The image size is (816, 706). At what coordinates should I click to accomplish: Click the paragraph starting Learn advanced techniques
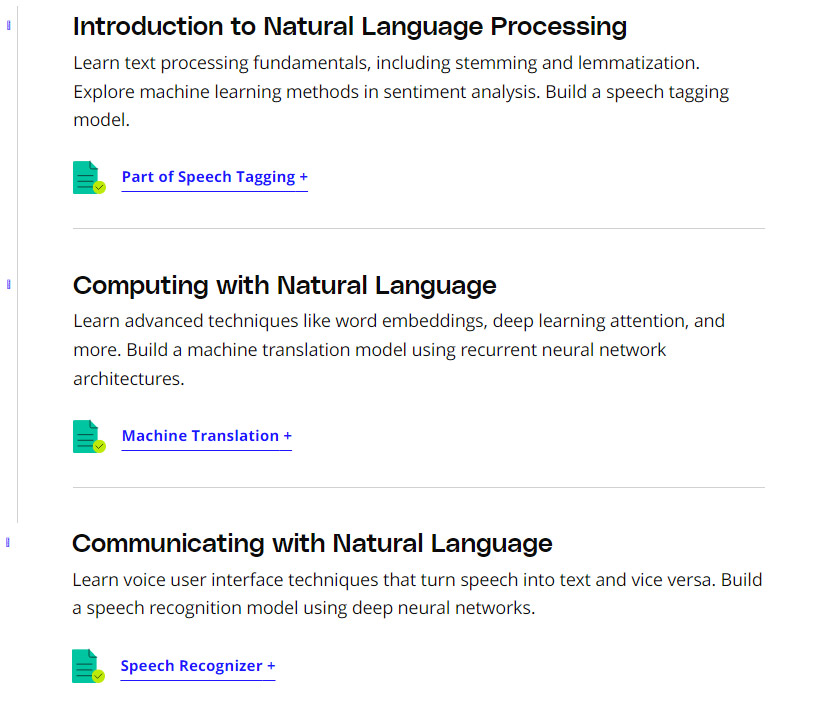tap(399, 350)
